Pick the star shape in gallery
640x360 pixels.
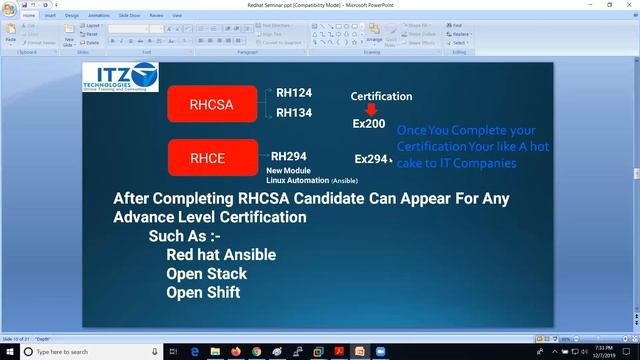pyautogui.click(x=354, y=42)
